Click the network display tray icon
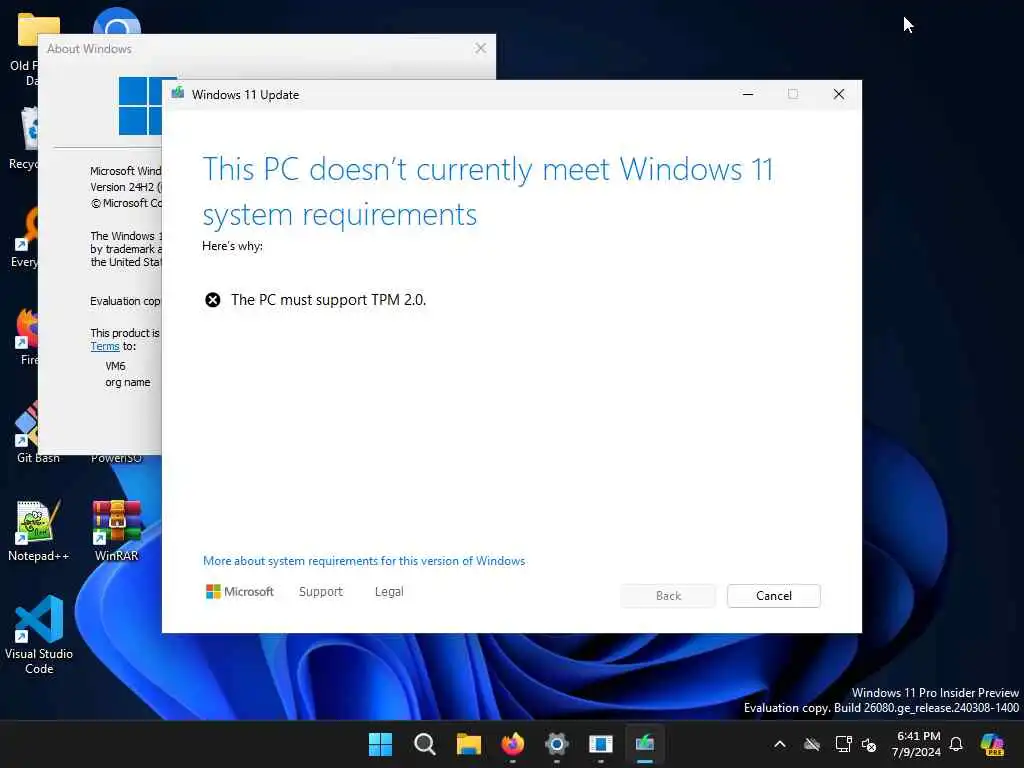 (843, 744)
